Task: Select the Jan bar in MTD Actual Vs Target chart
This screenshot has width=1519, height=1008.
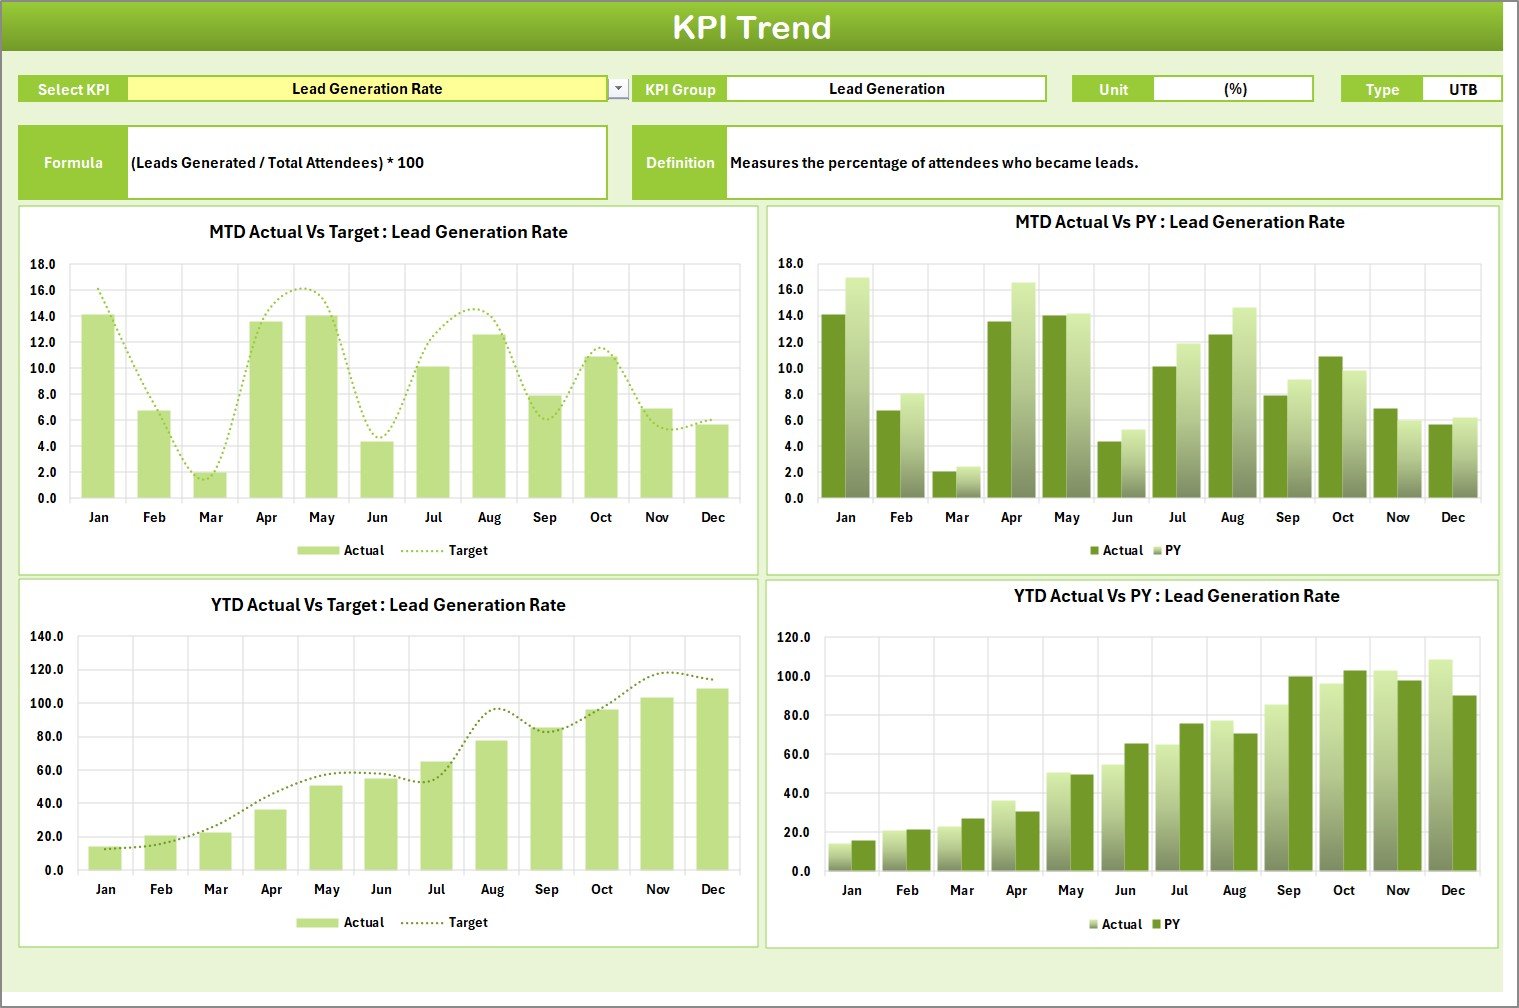Action: 98,406
